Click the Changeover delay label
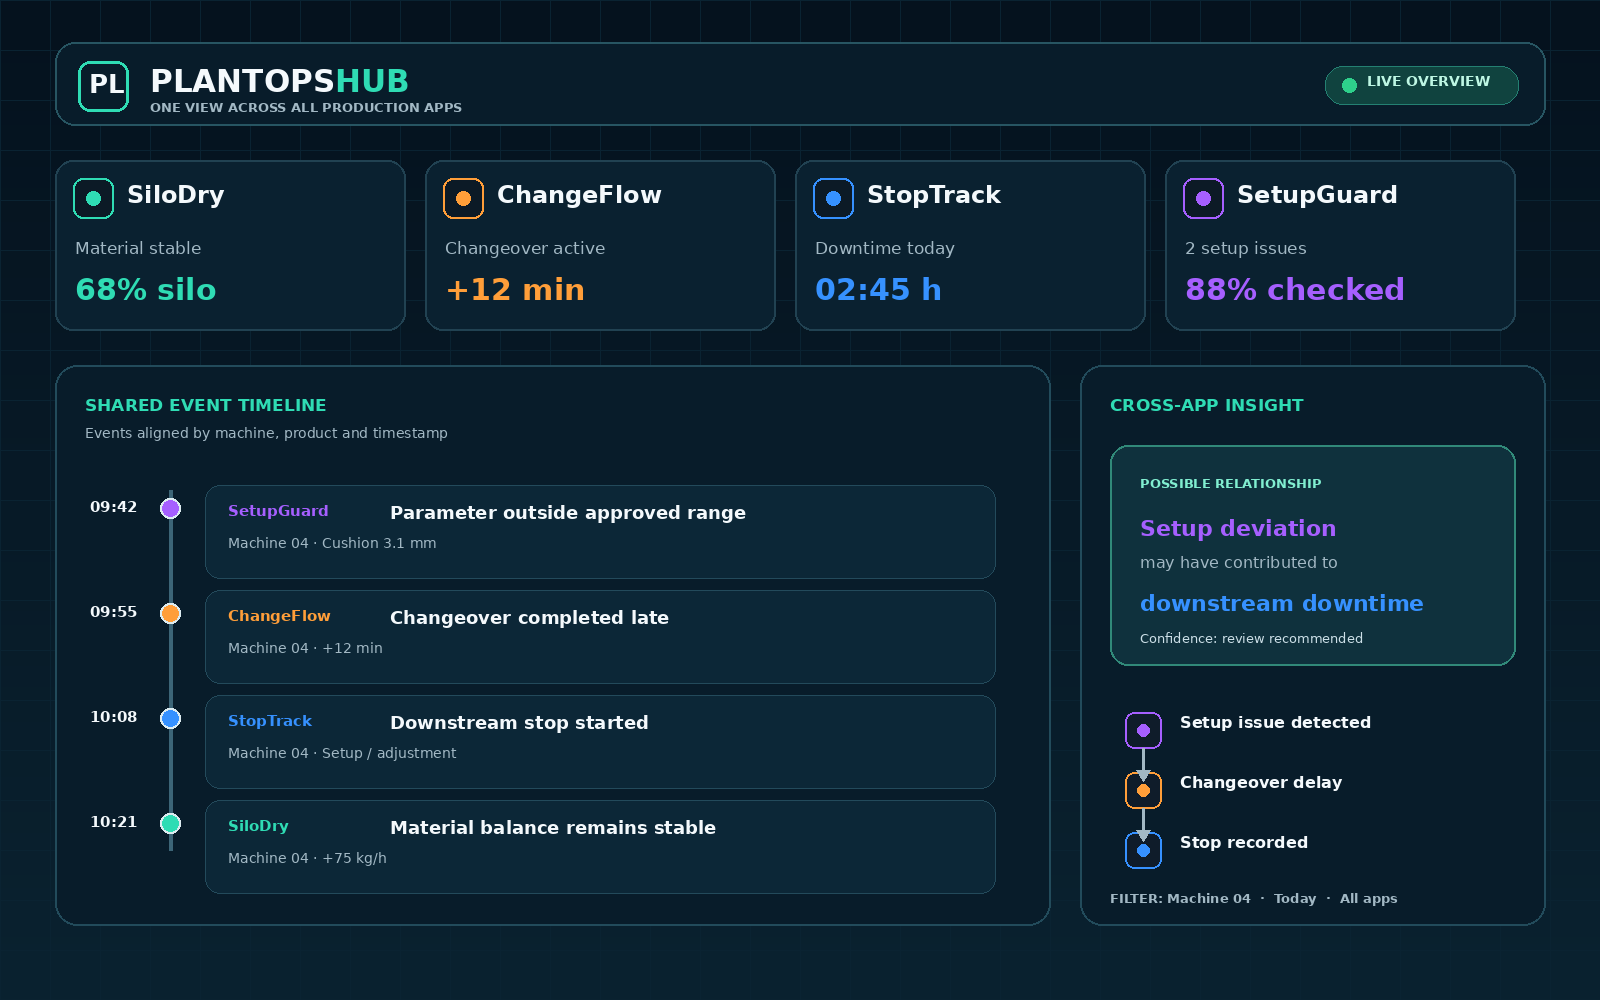The width and height of the screenshot is (1600, 1000). click(x=1261, y=782)
